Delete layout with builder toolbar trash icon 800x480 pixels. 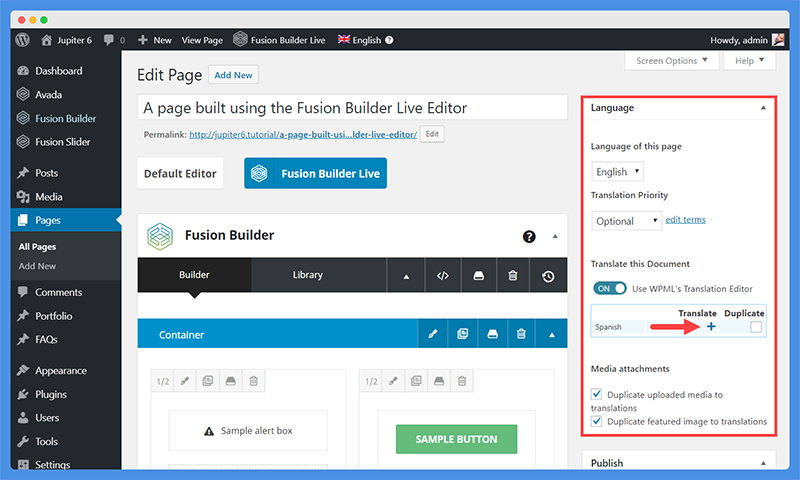tap(513, 275)
